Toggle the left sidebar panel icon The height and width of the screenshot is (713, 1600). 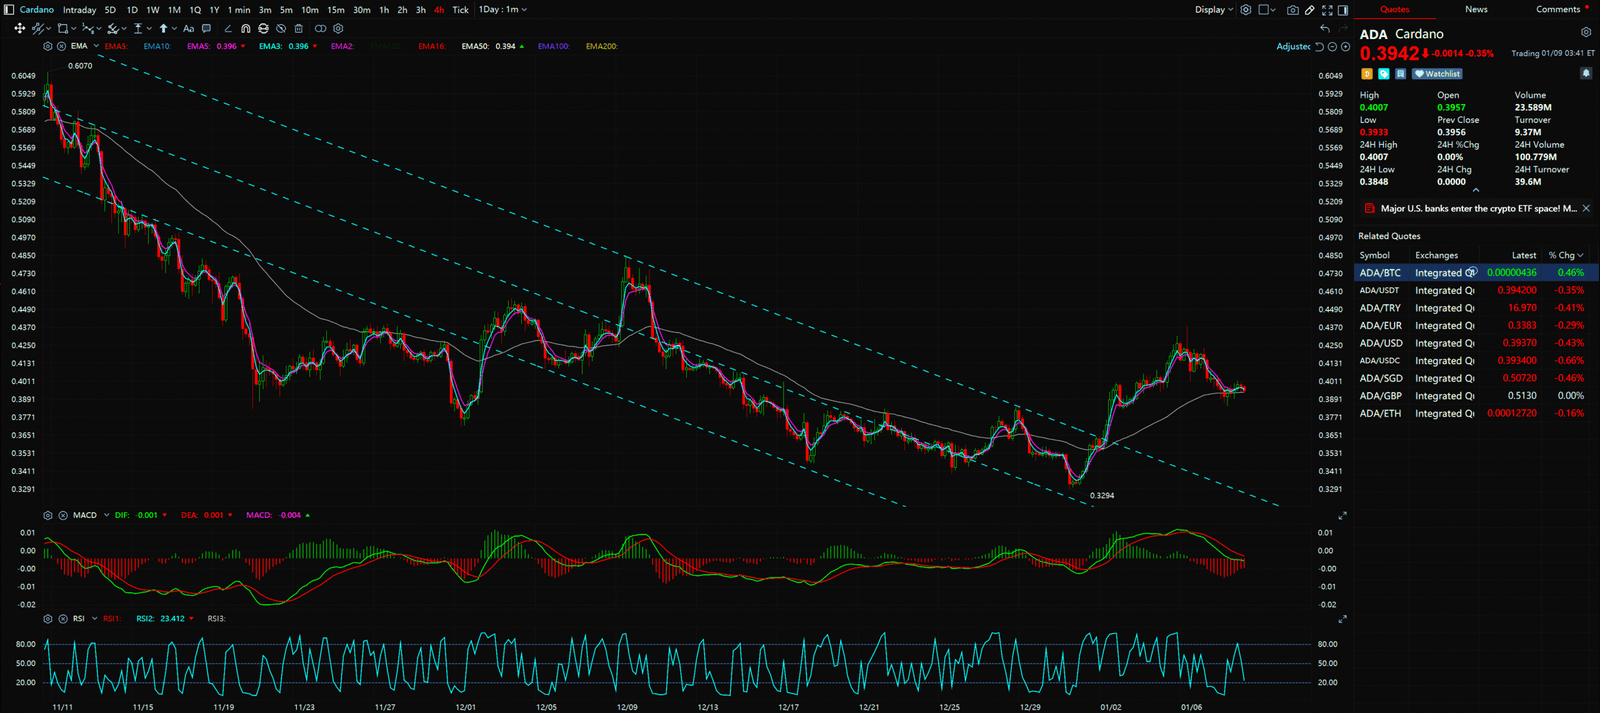point(10,10)
